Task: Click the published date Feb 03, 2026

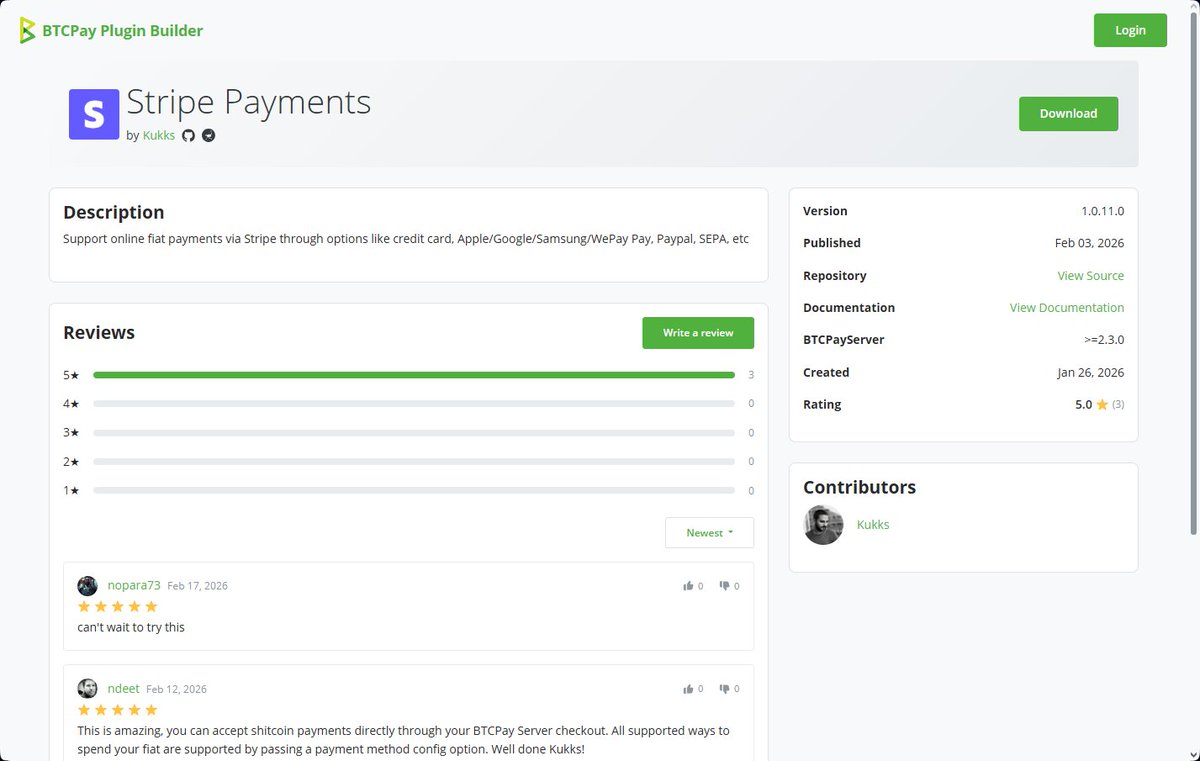Action: pyautogui.click(x=1089, y=243)
